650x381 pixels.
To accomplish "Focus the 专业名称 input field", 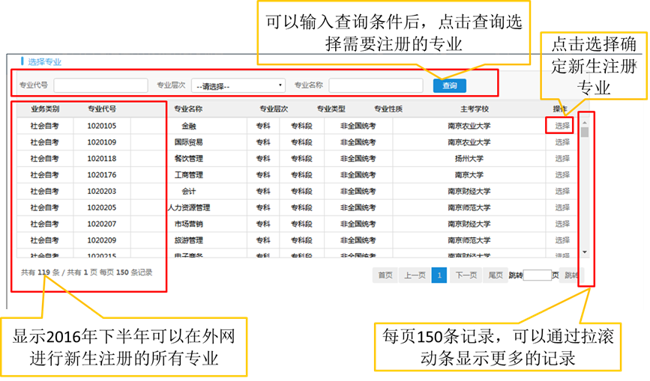I will click(x=376, y=85).
